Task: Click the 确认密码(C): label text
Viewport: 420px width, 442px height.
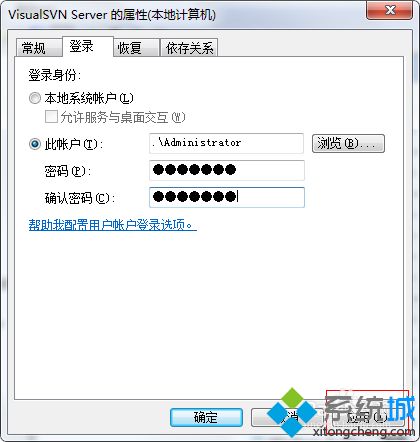Action: [x=80, y=198]
